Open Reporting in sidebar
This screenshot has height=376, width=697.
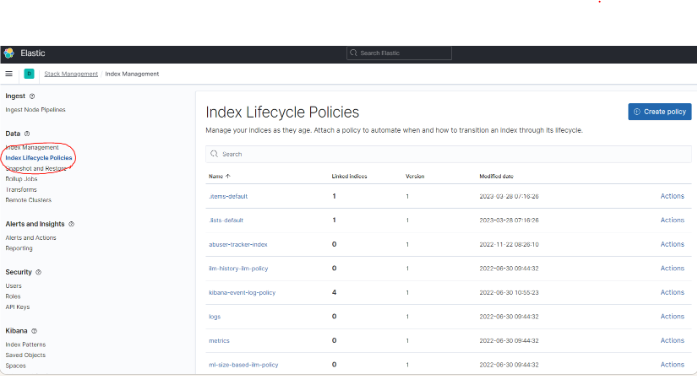click(x=19, y=248)
